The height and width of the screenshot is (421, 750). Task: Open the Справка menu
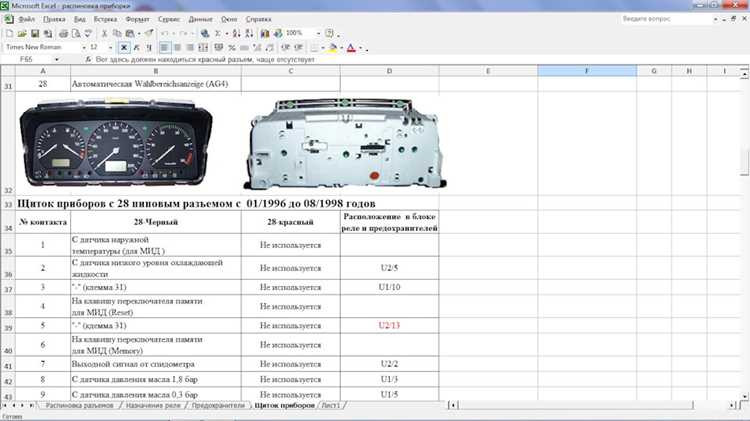click(258, 19)
